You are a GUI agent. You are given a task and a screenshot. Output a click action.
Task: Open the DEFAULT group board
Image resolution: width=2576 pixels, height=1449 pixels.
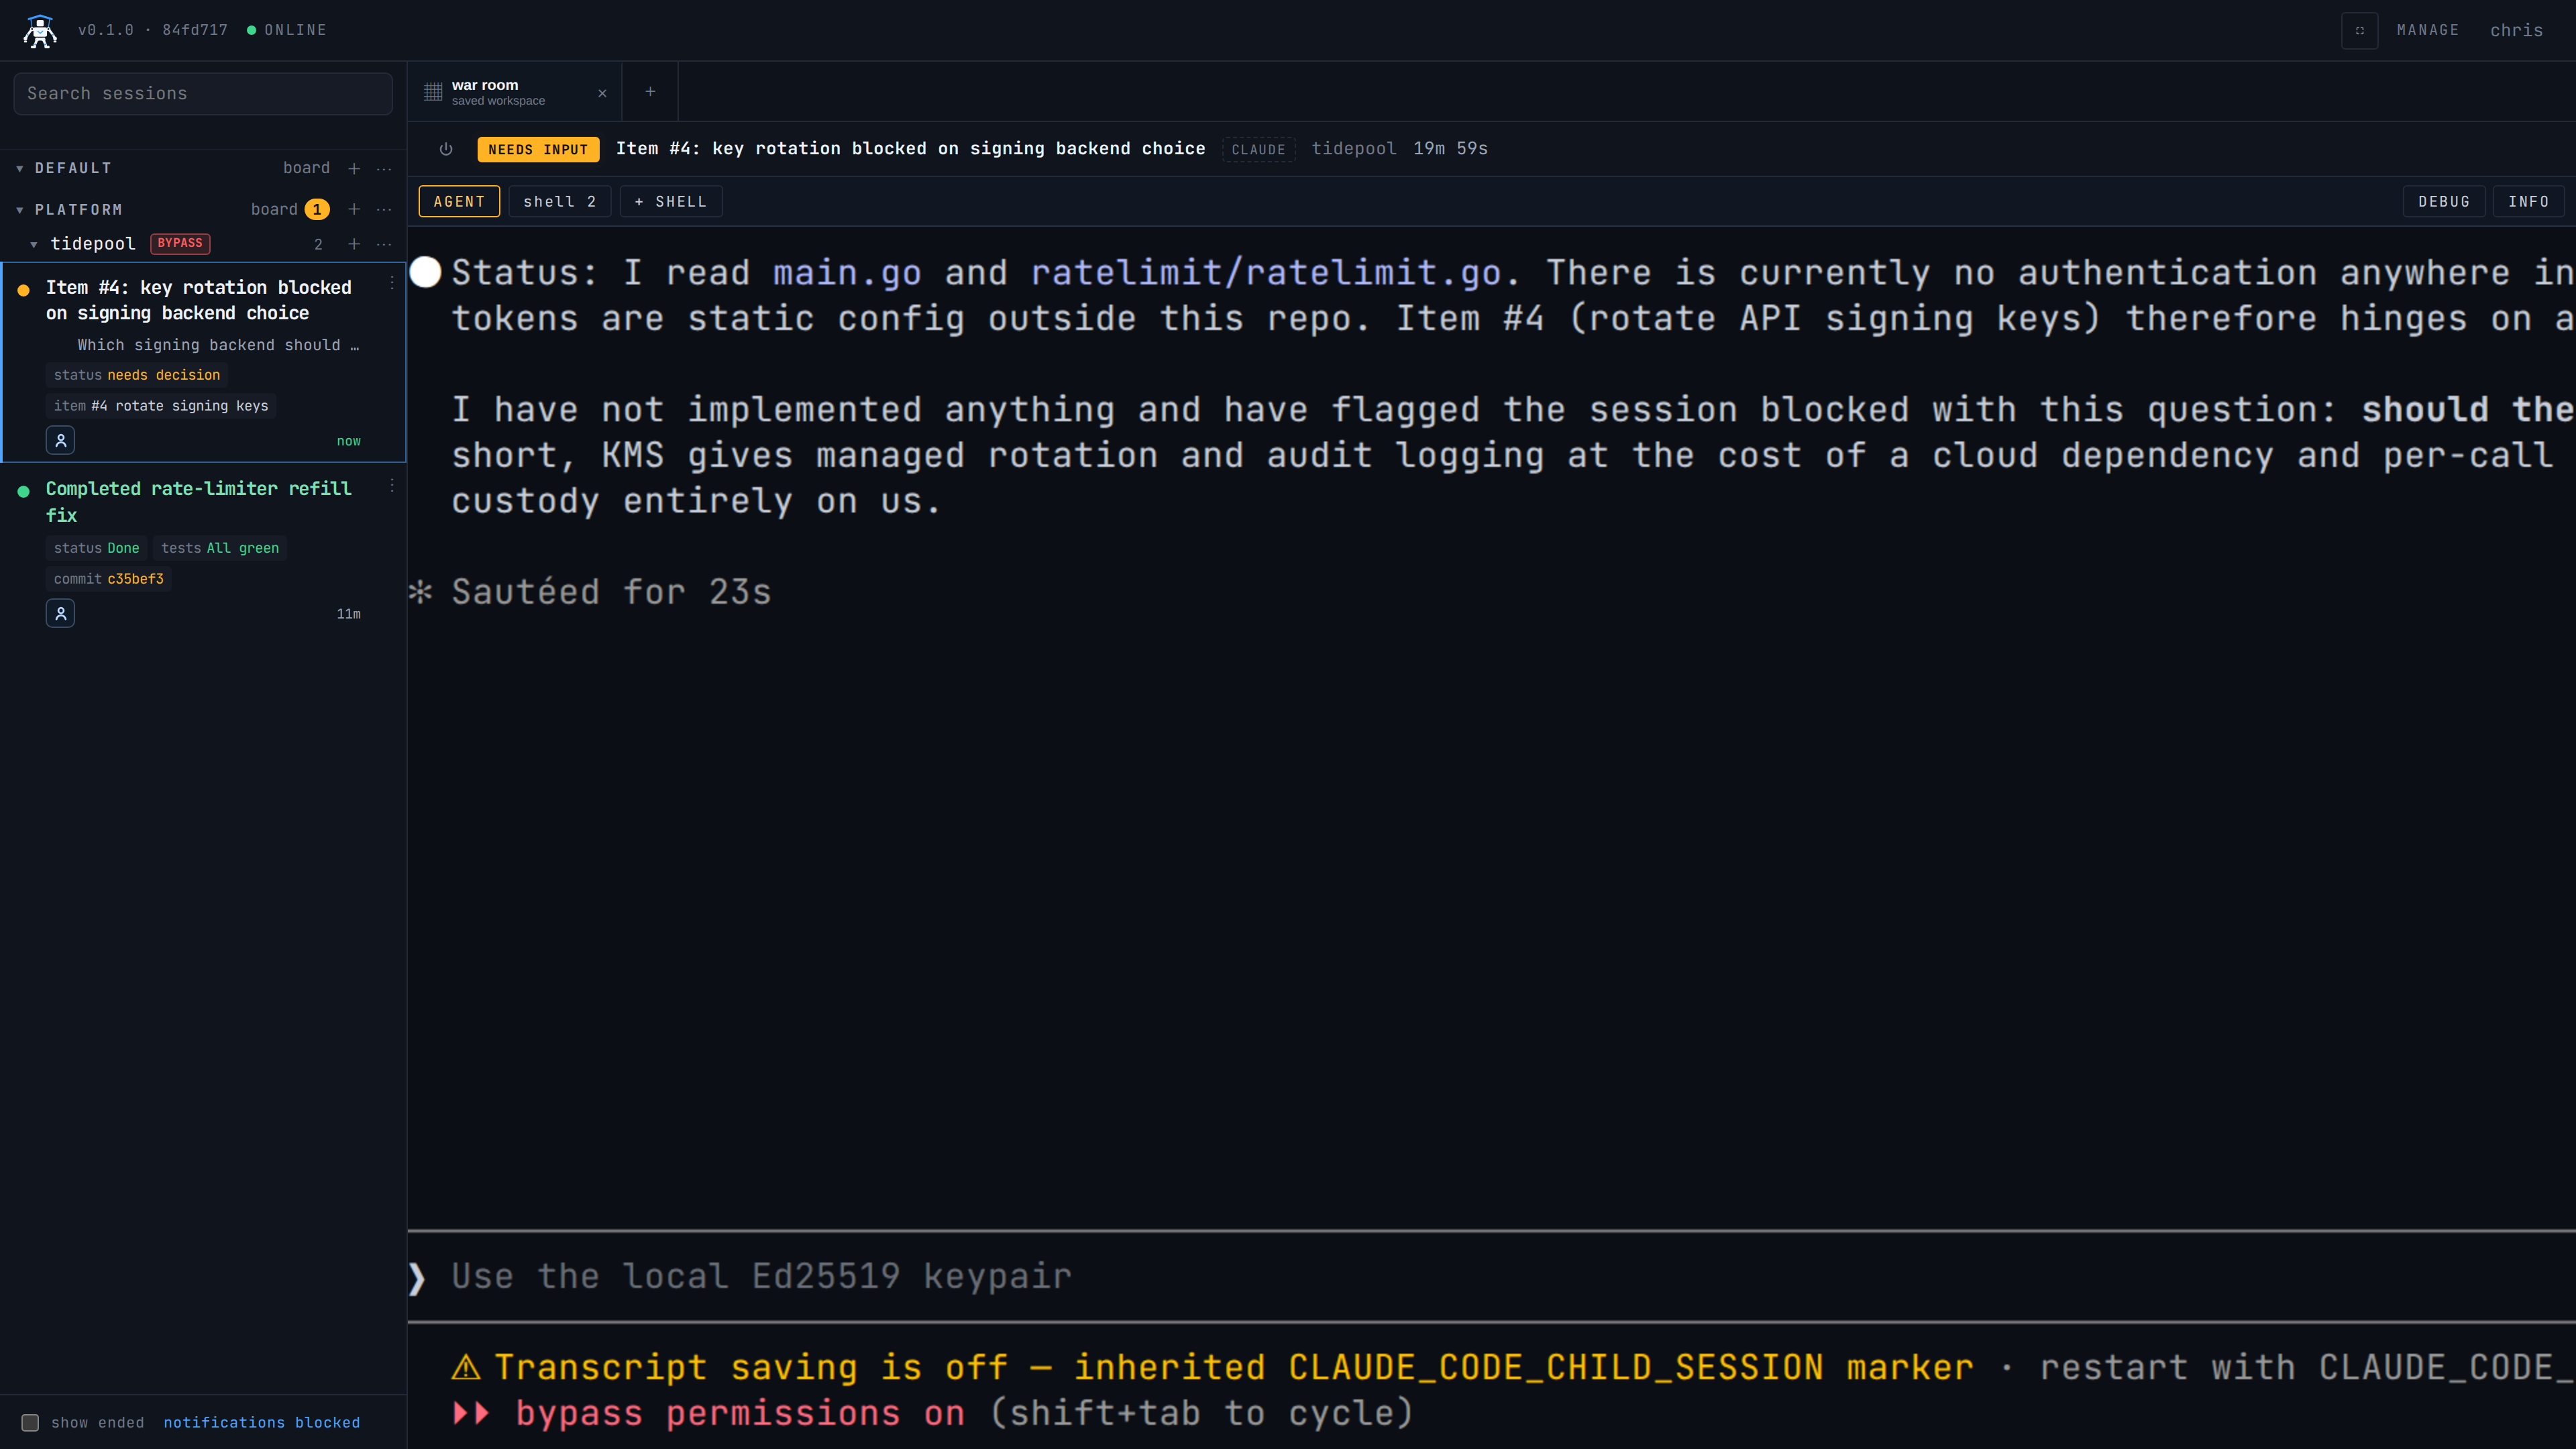click(306, 168)
